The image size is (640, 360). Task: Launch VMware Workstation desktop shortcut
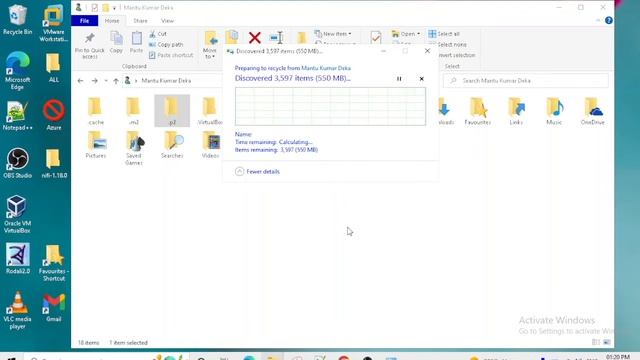tap(53, 23)
